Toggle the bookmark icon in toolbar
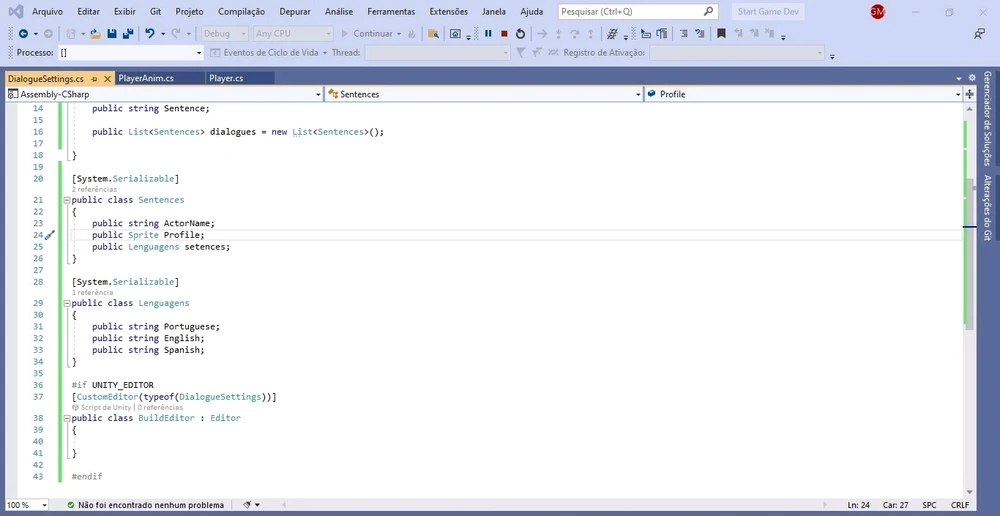1000x516 pixels. (721, 33)
